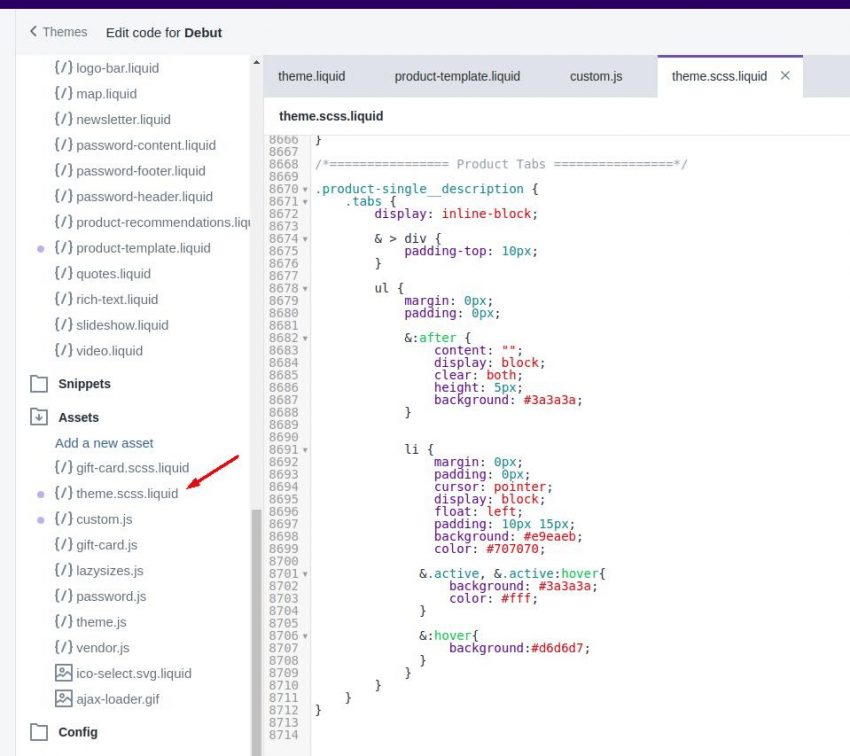Switch to the theme.liquid tab
The width and height of the screenshot is (850, 756).
(x=311, y=76)
